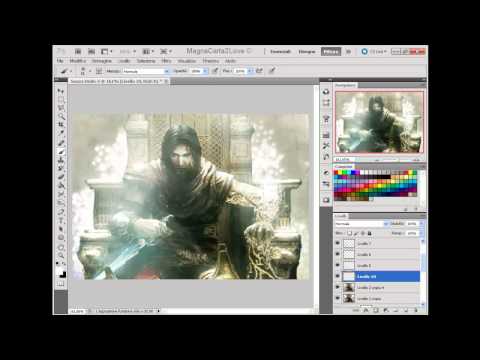Image resolution: width=480 pixels, height=360 pixels.
Task: Toggle lock all padlock icon
Action: 369,233
